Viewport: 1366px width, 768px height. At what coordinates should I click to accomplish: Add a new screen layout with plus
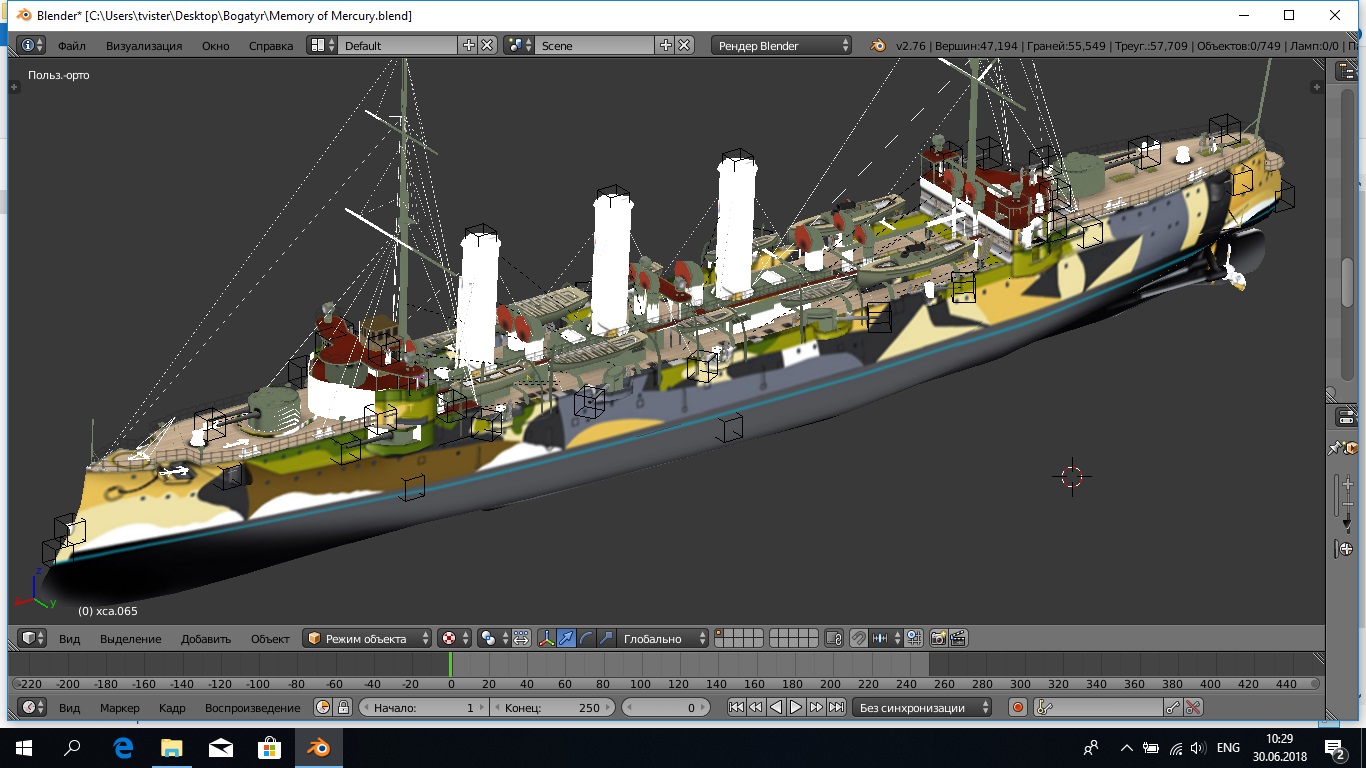point(468,45)
